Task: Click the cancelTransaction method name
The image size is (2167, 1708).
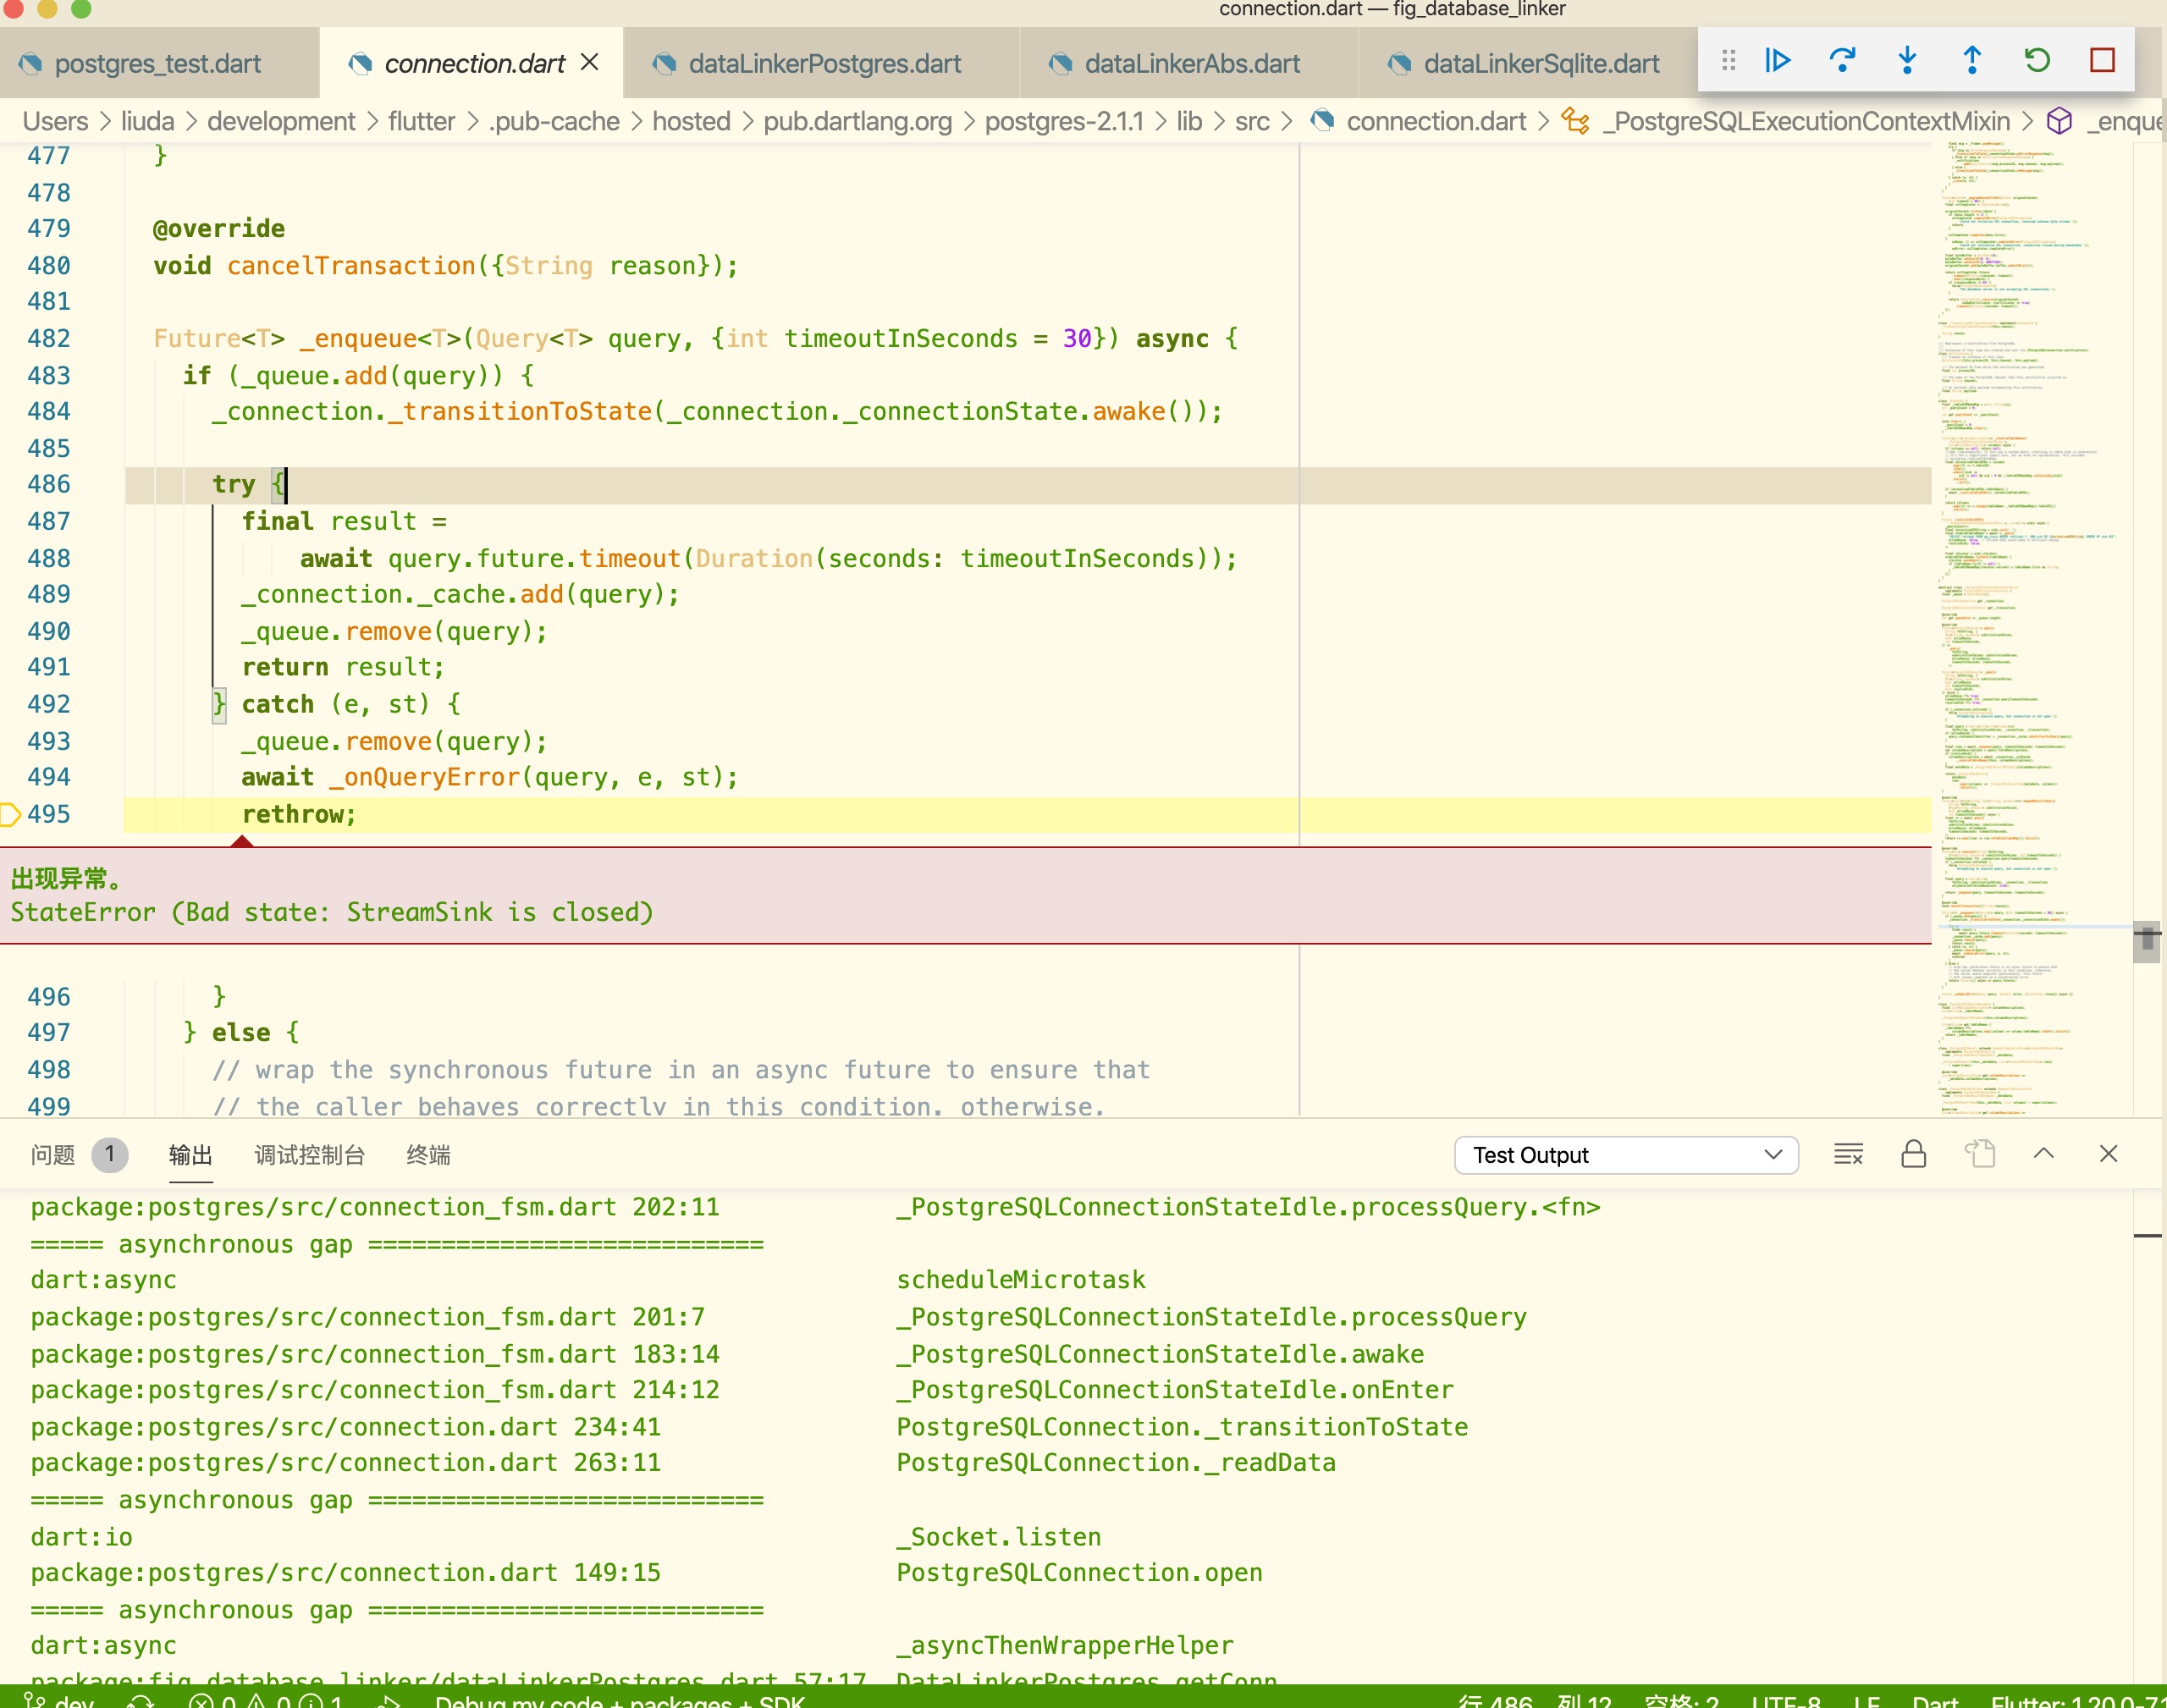Action: [351, 266]
